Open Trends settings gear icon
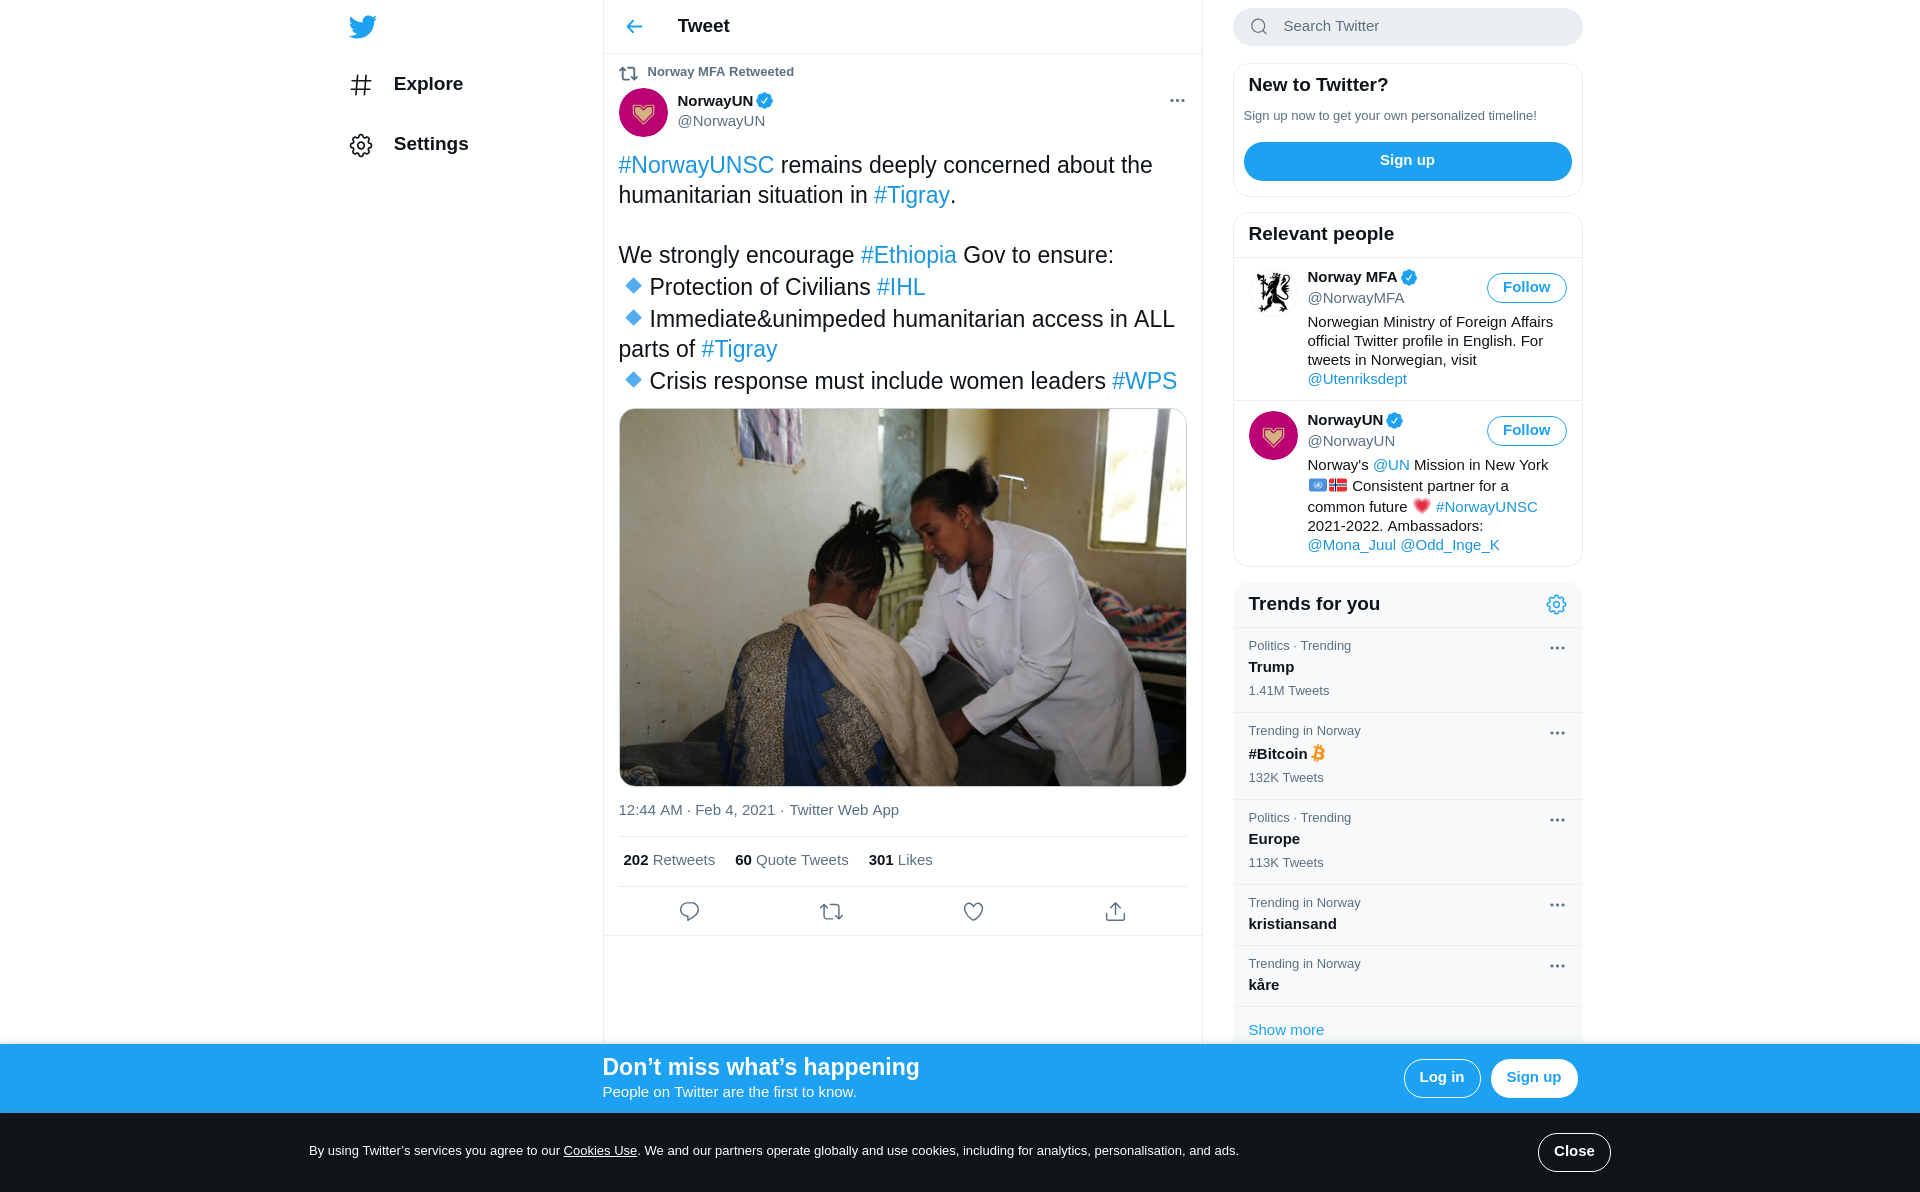1920x1192 pixels. tap(1556, 604)
